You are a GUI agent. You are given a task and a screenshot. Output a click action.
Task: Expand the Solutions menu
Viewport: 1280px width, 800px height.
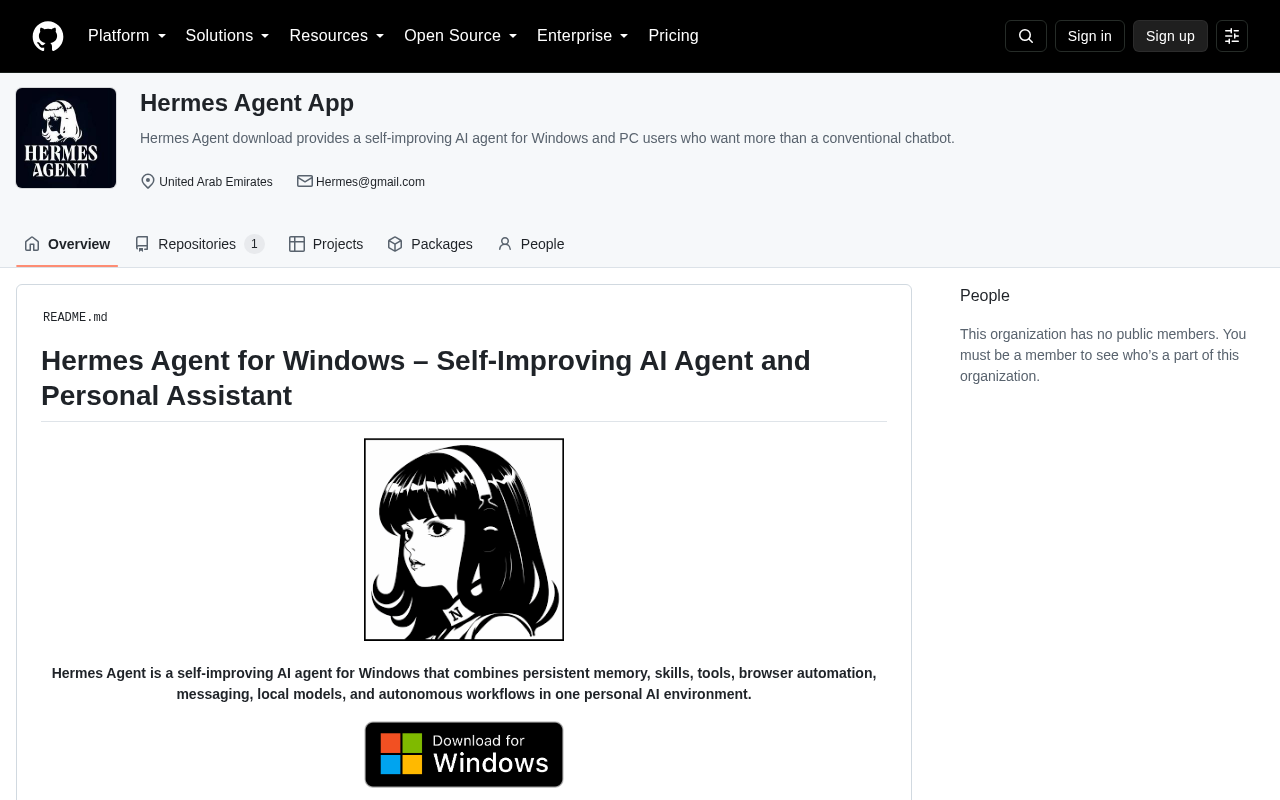[x=228, y=36]
